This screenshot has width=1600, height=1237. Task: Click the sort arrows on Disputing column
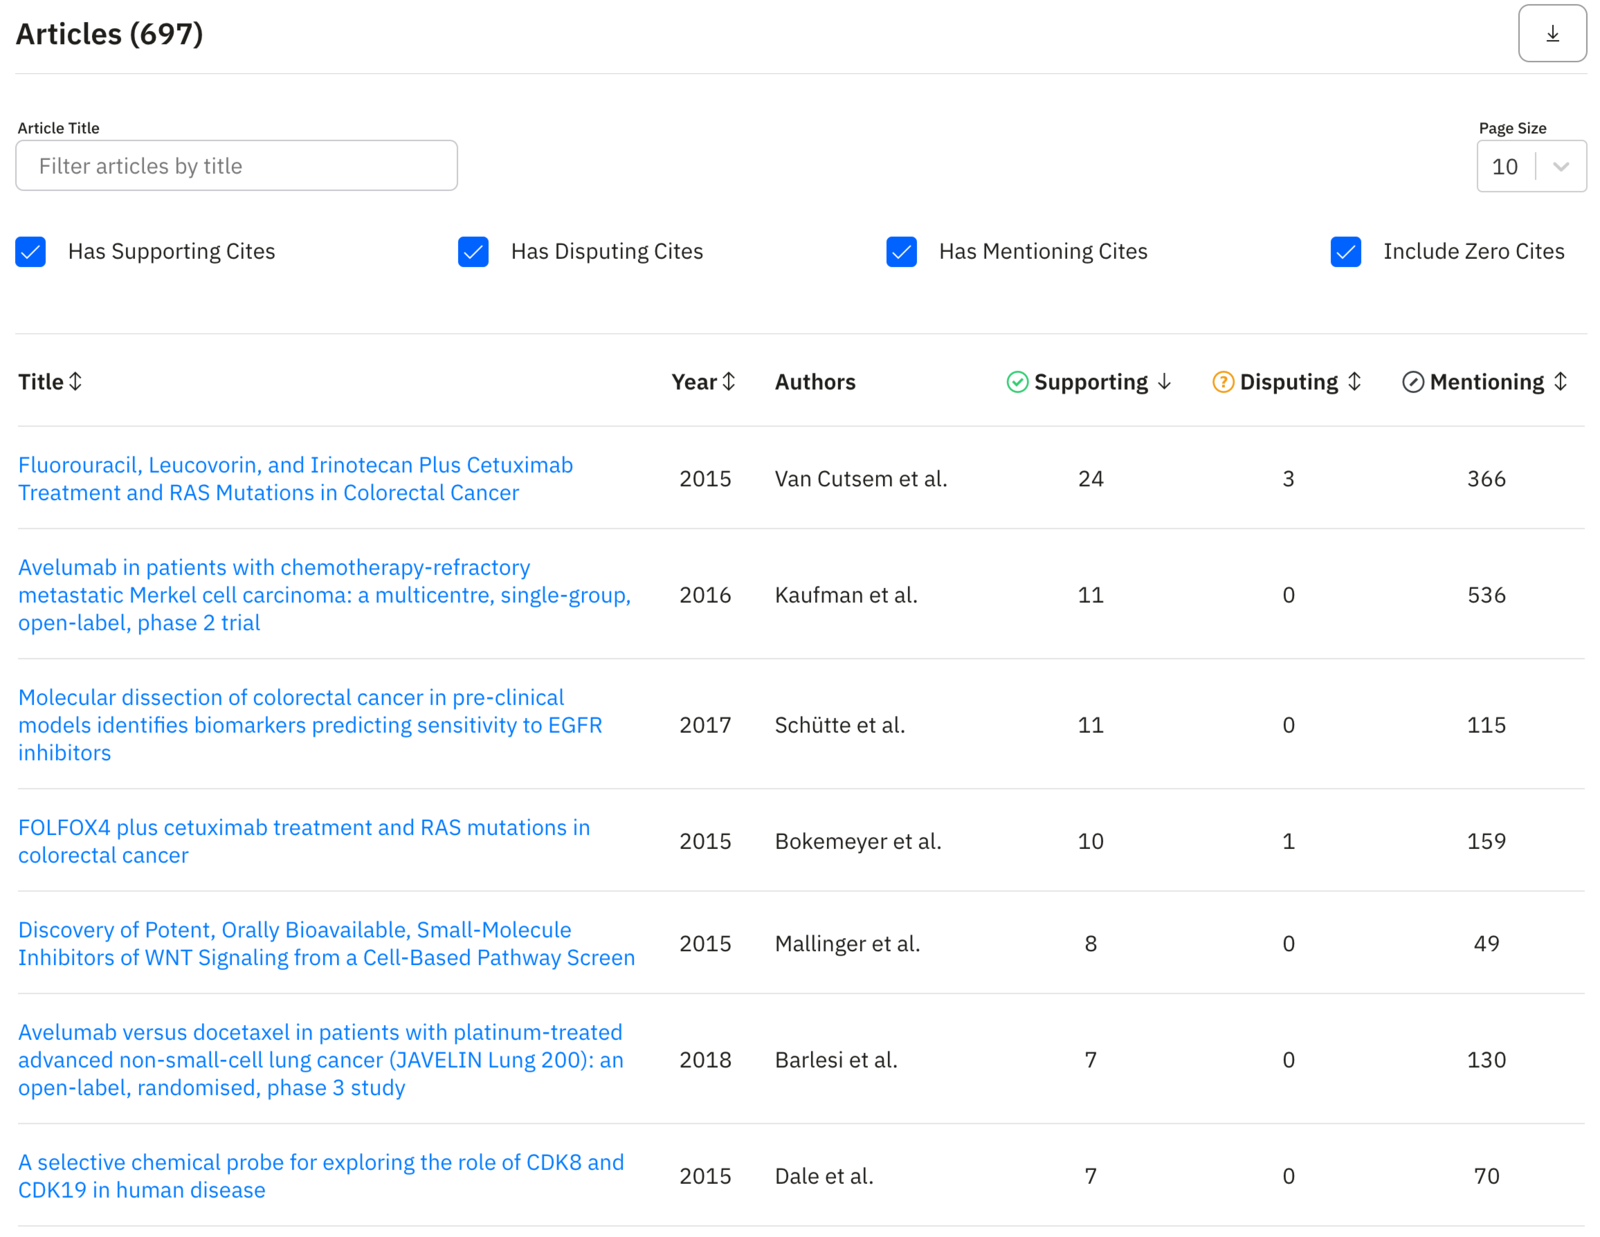[1356, 381]
